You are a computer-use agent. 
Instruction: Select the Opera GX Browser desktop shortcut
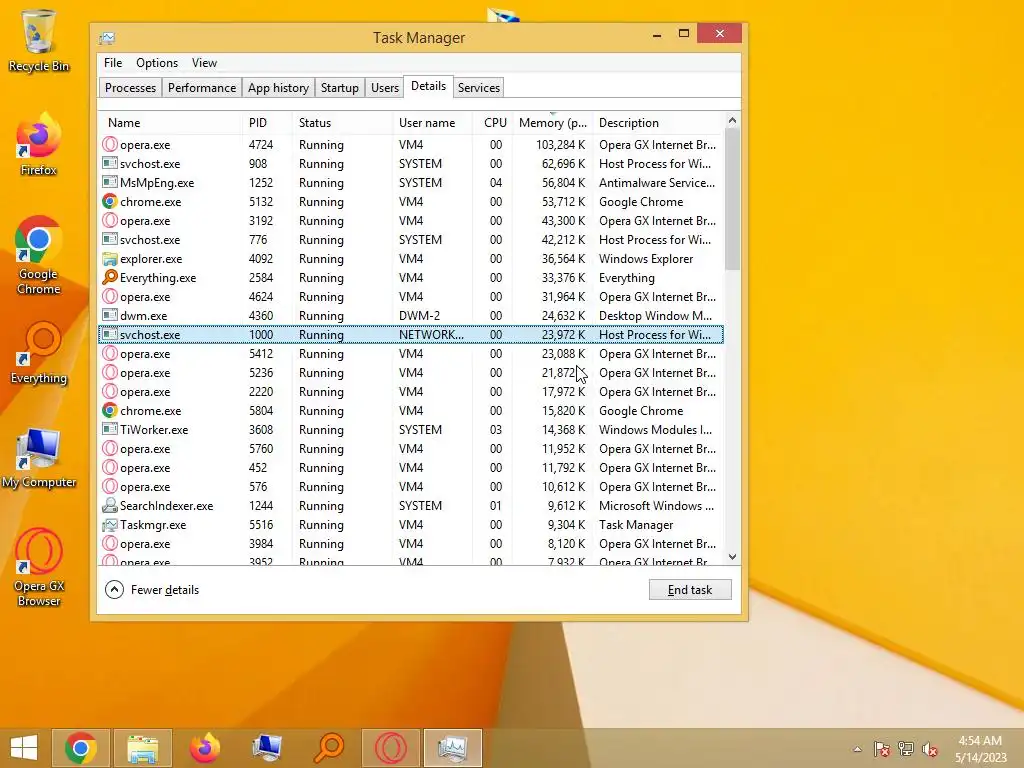click(x=39, y=568)
